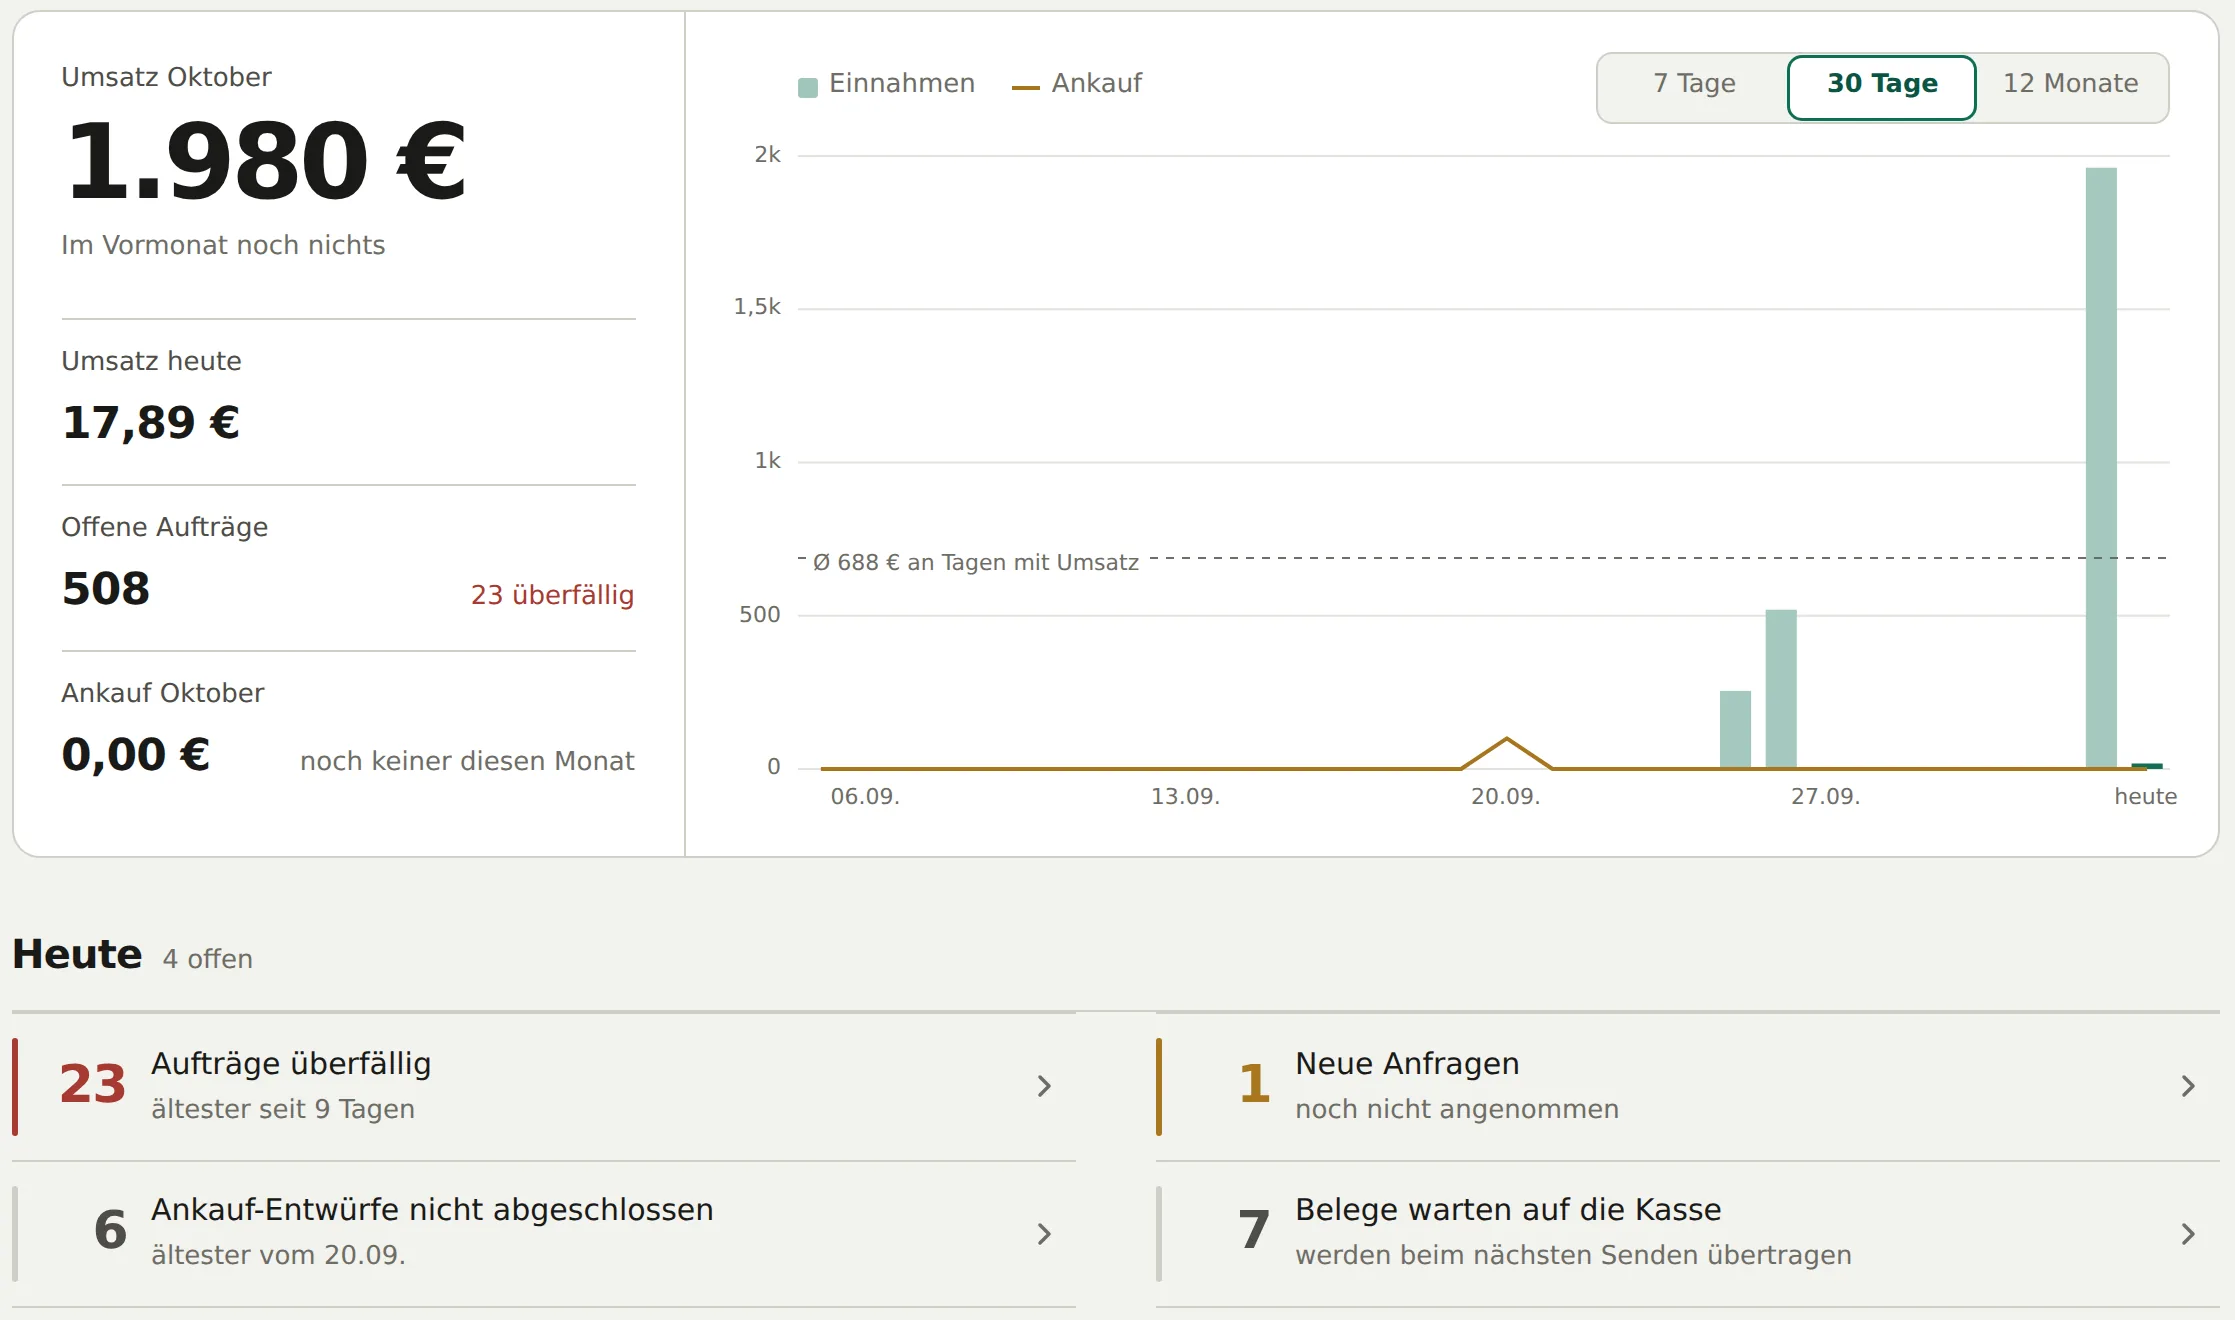2235x1320 pixels.
Task: Switch chart range to 7 Tage
Action: pyautogui.click(x=1693, y=84)
